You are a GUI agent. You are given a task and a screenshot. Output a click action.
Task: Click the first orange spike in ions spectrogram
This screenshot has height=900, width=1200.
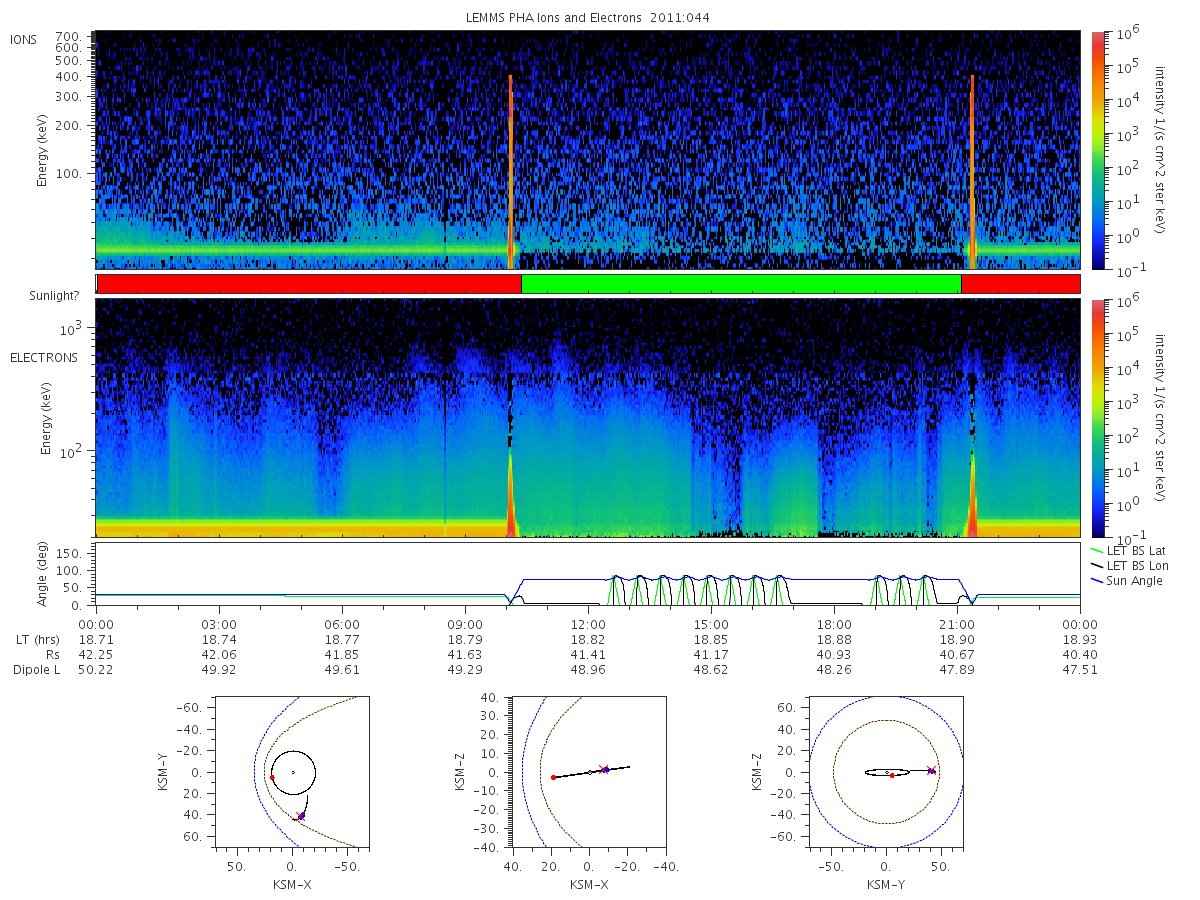click(x=510, y=172)
